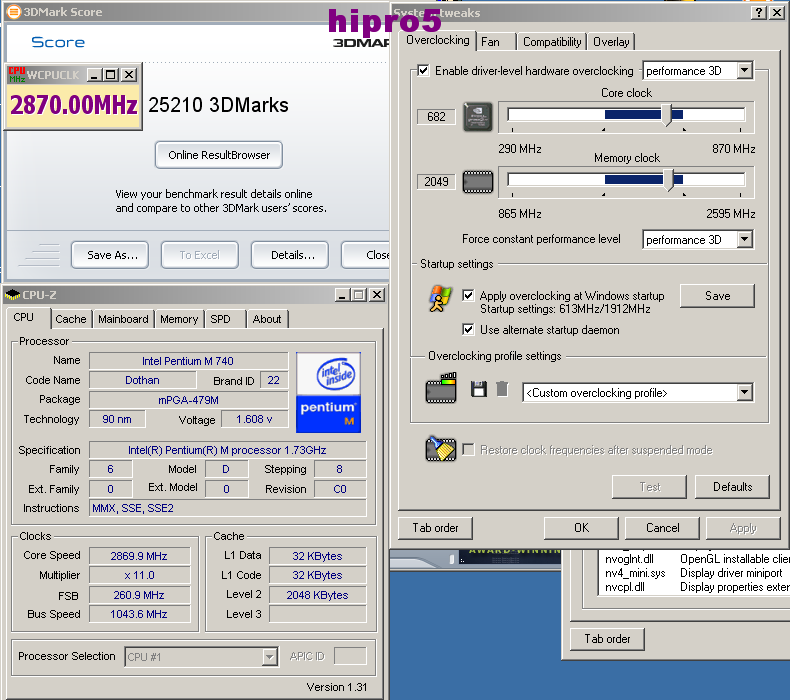Open help with the question mark button
The width and height of the screenshot is (790, 700).
pos(759,13)
